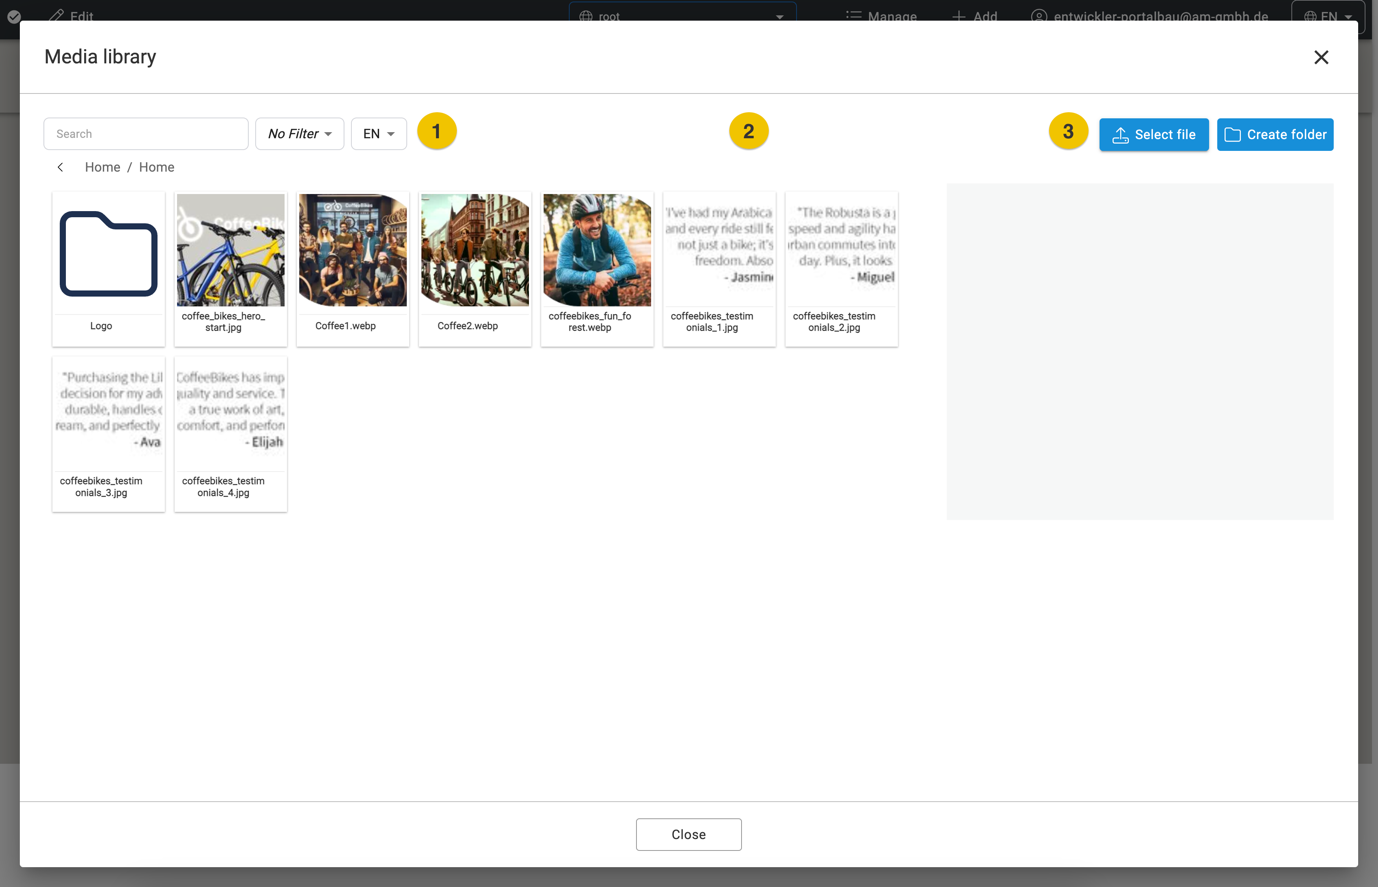
Task: Select the Coffee1.webp thumbnail
Action: (x=352, y=250)
